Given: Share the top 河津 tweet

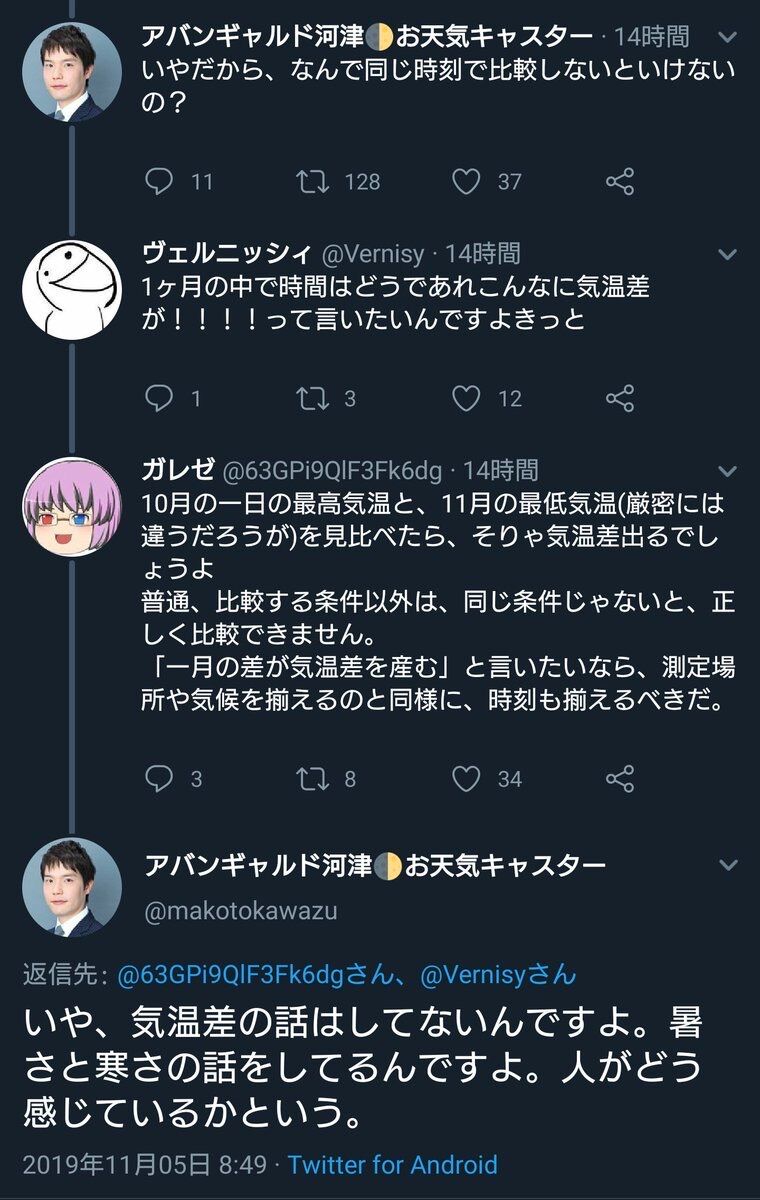Looking at the screenshot, I should (x=620, y=181).
